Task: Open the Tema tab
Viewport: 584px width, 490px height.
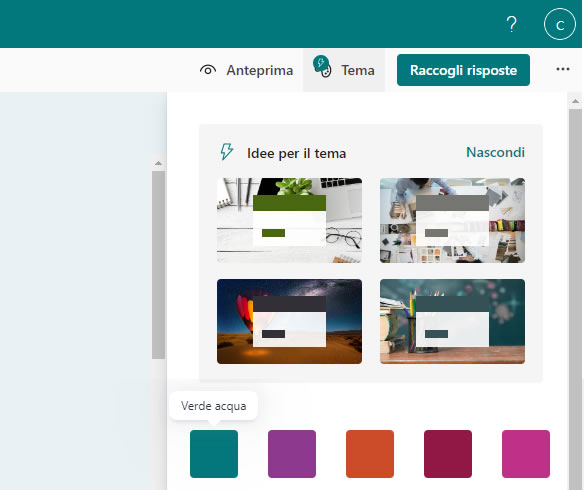Action: [x=344, y=70]
